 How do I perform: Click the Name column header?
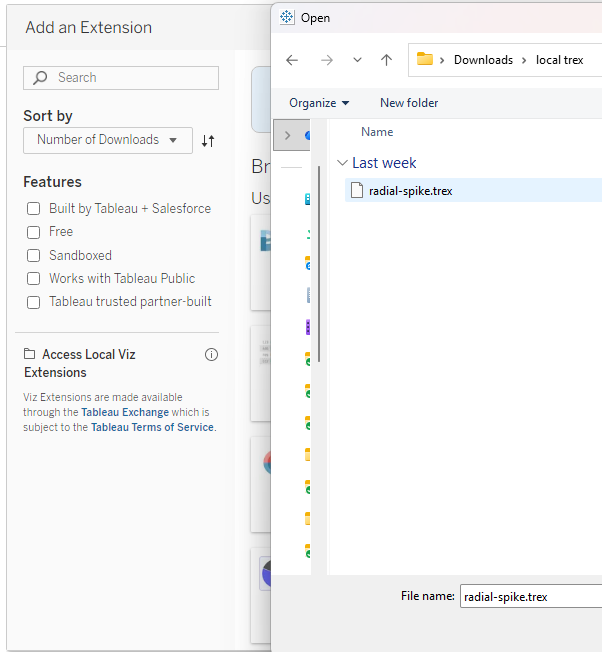tap(377, 132)
